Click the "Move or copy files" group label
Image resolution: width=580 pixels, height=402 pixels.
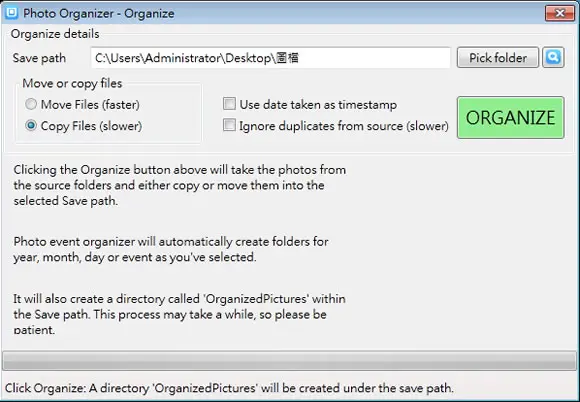pyautogui.click(x=72, y=83)
